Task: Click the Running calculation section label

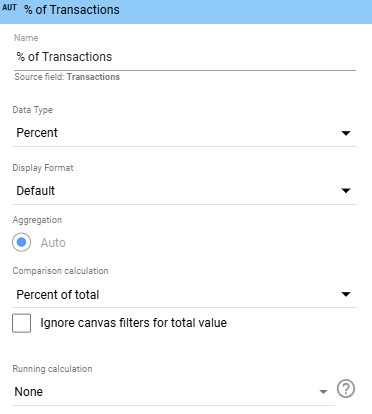Action: [52, 369]
